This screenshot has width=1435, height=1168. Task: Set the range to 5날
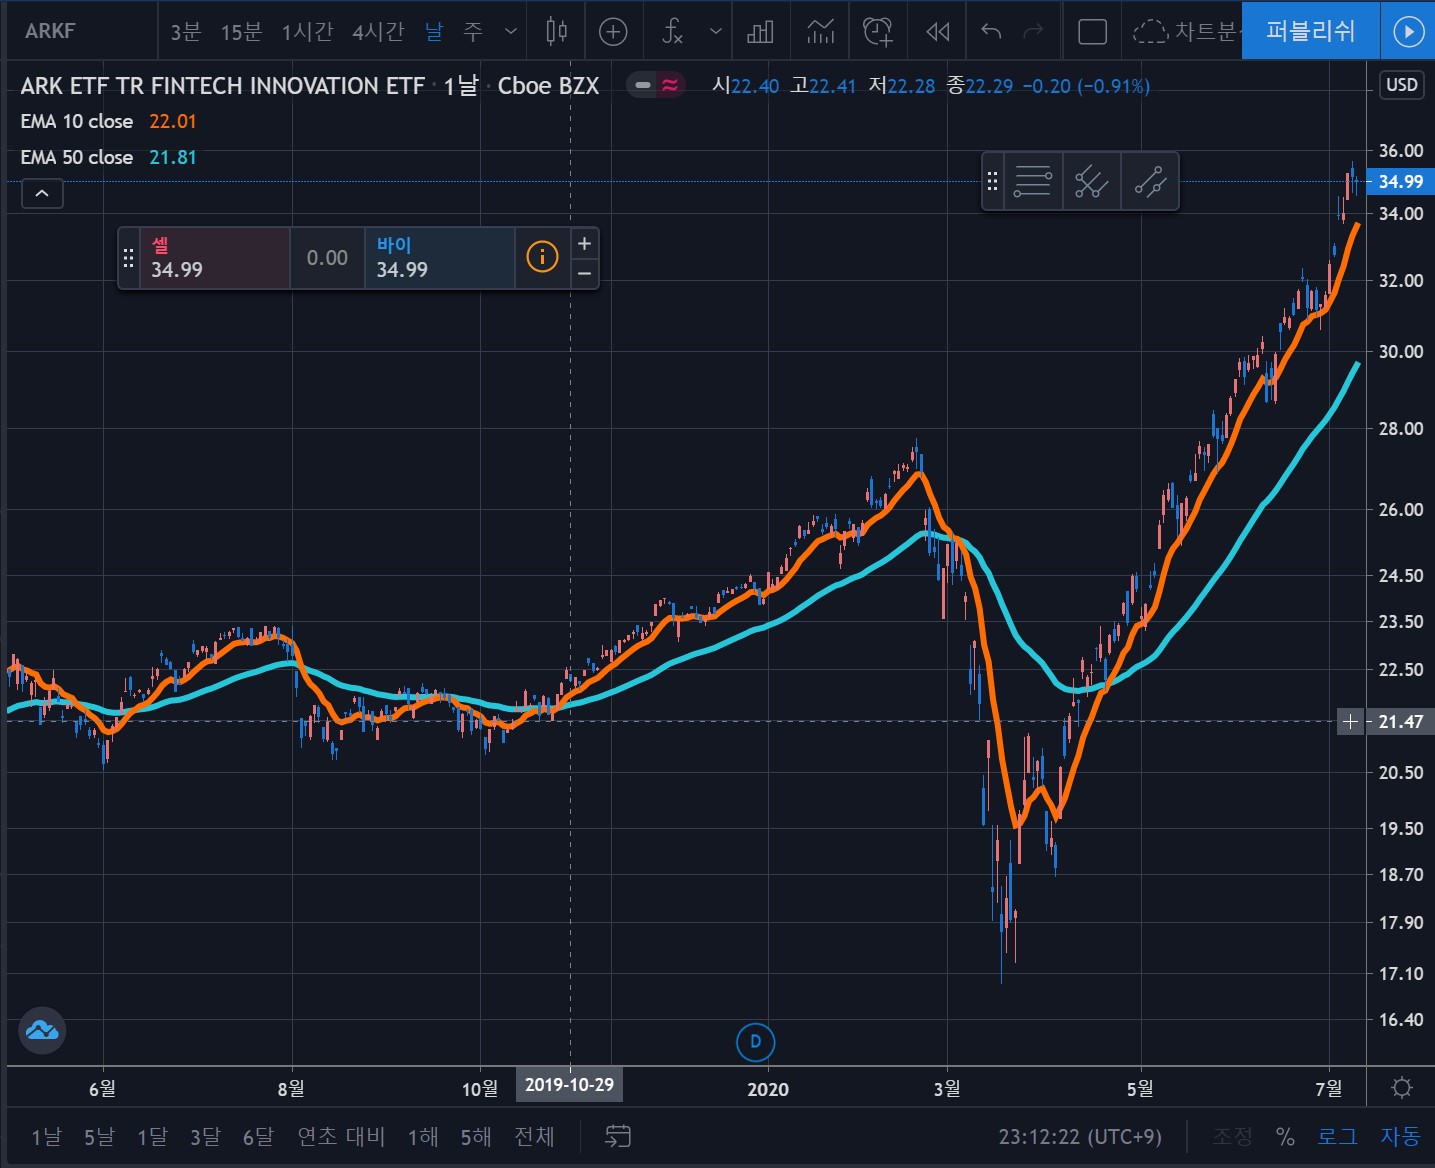point(99,1137)
